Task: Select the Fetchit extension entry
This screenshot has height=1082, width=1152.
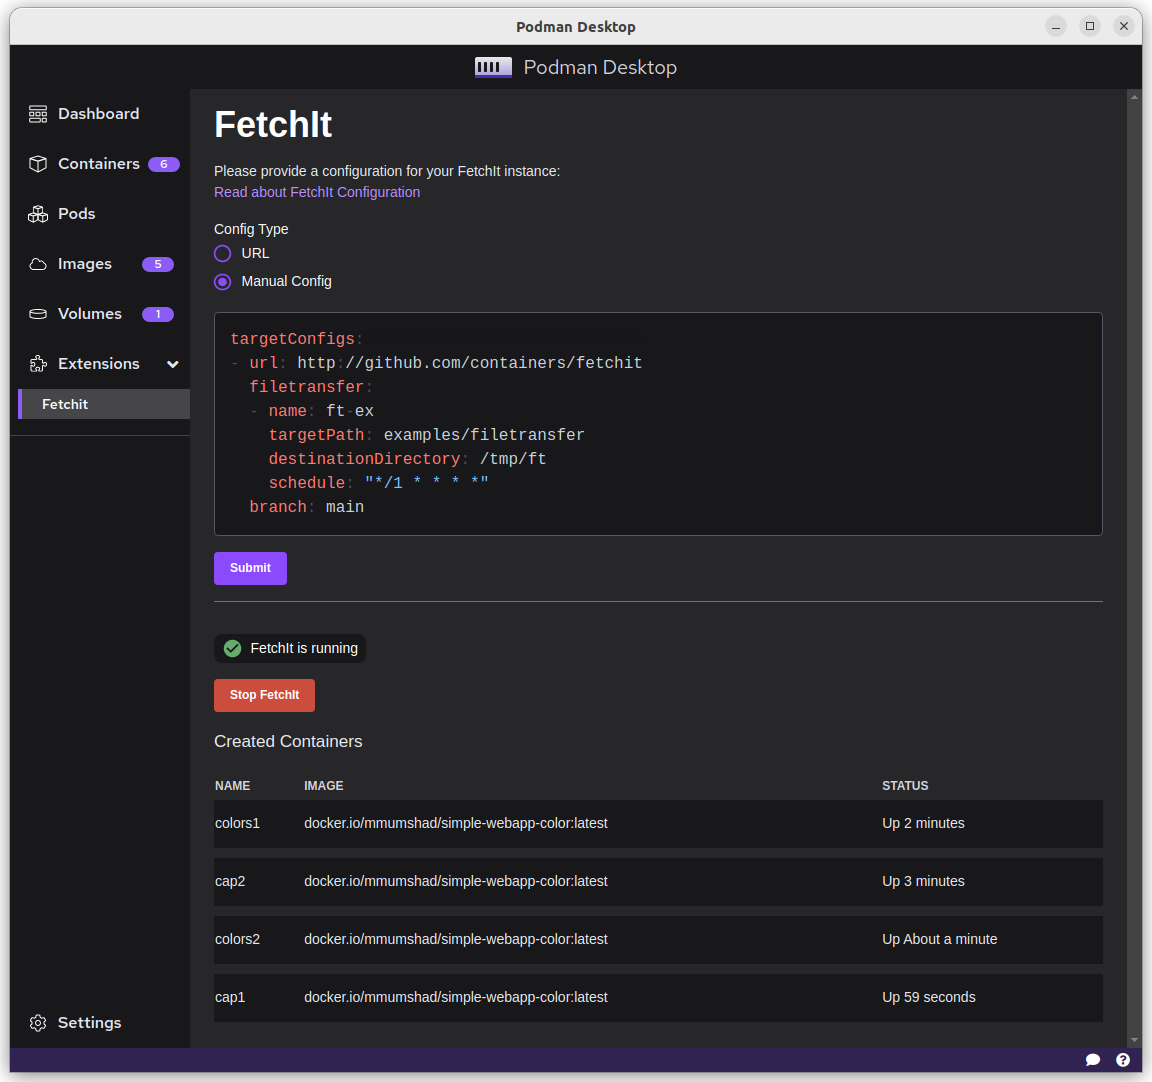Action: click(x=104, y=404)
